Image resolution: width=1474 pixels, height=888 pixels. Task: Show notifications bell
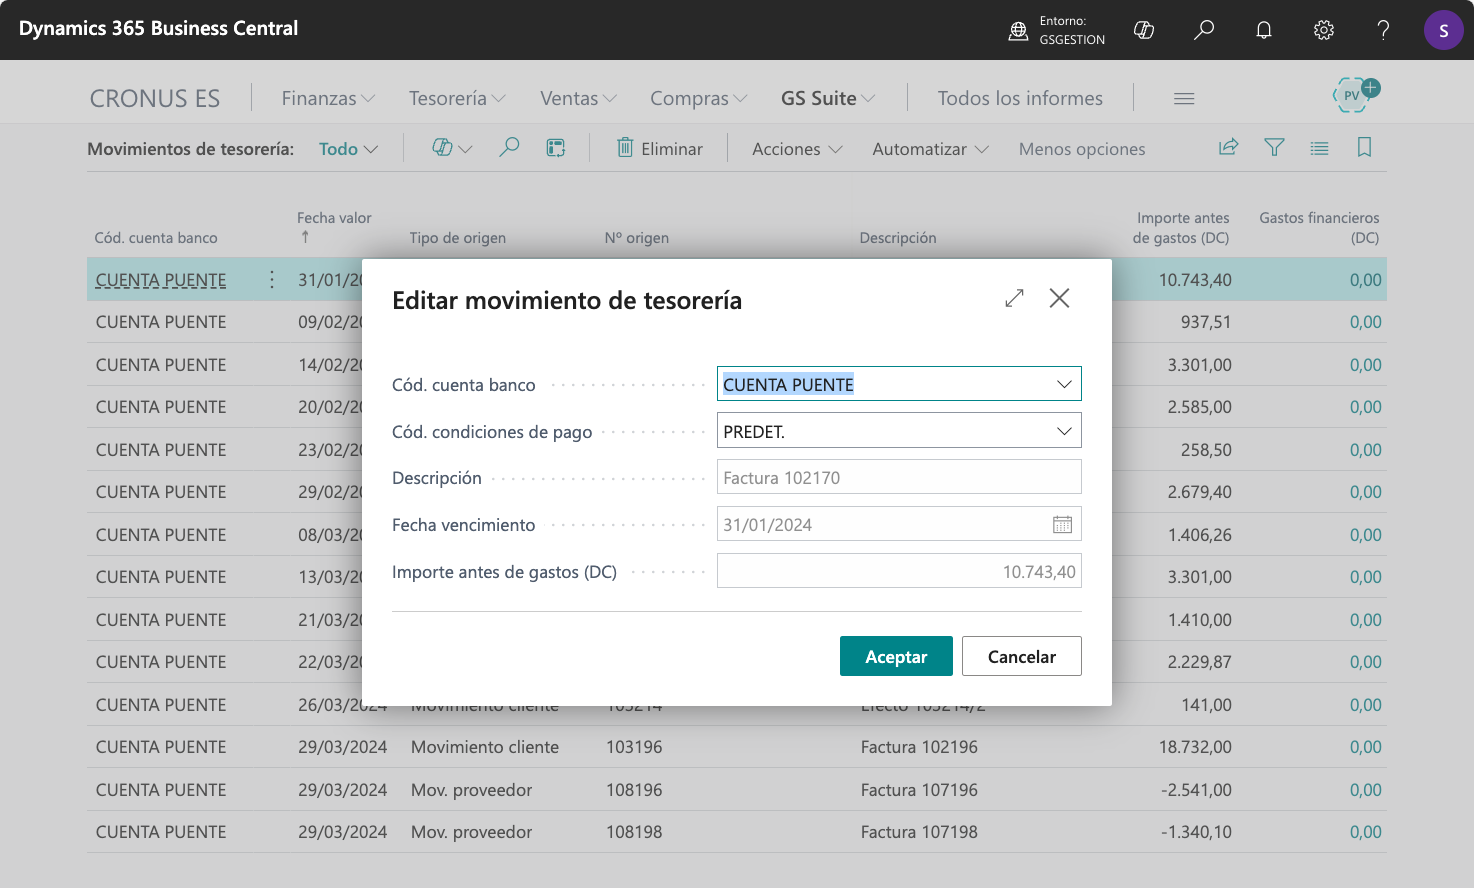coord(1263,30)
